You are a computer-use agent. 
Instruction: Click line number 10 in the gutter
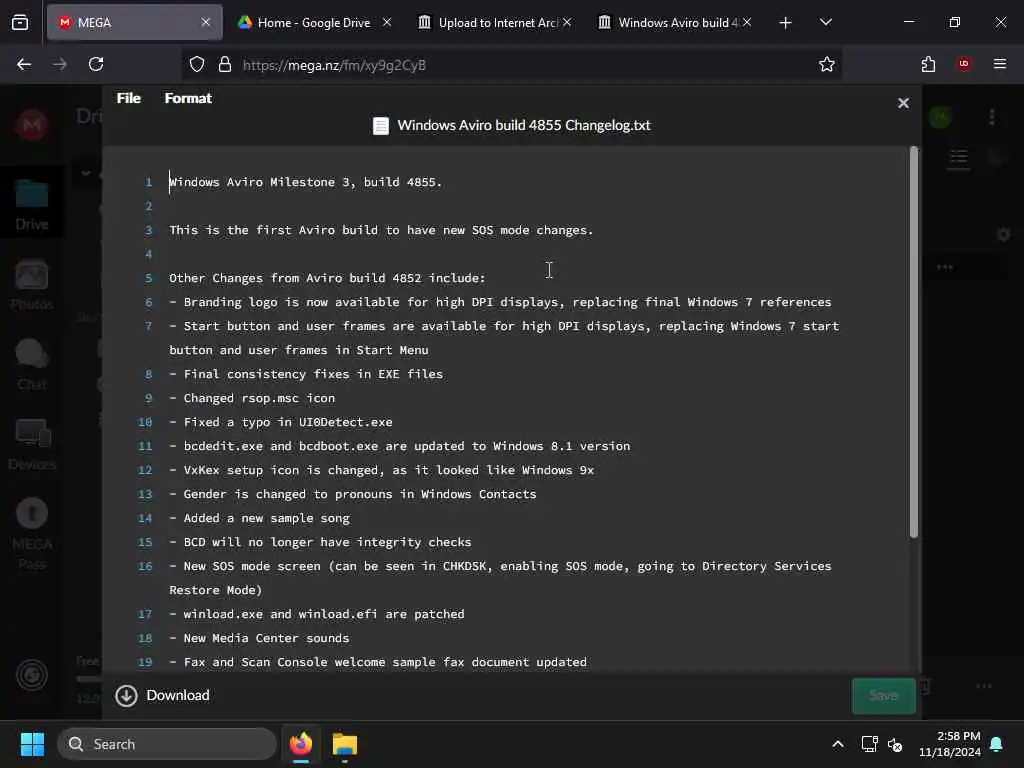pyautogui.click(x=145, y=423)
